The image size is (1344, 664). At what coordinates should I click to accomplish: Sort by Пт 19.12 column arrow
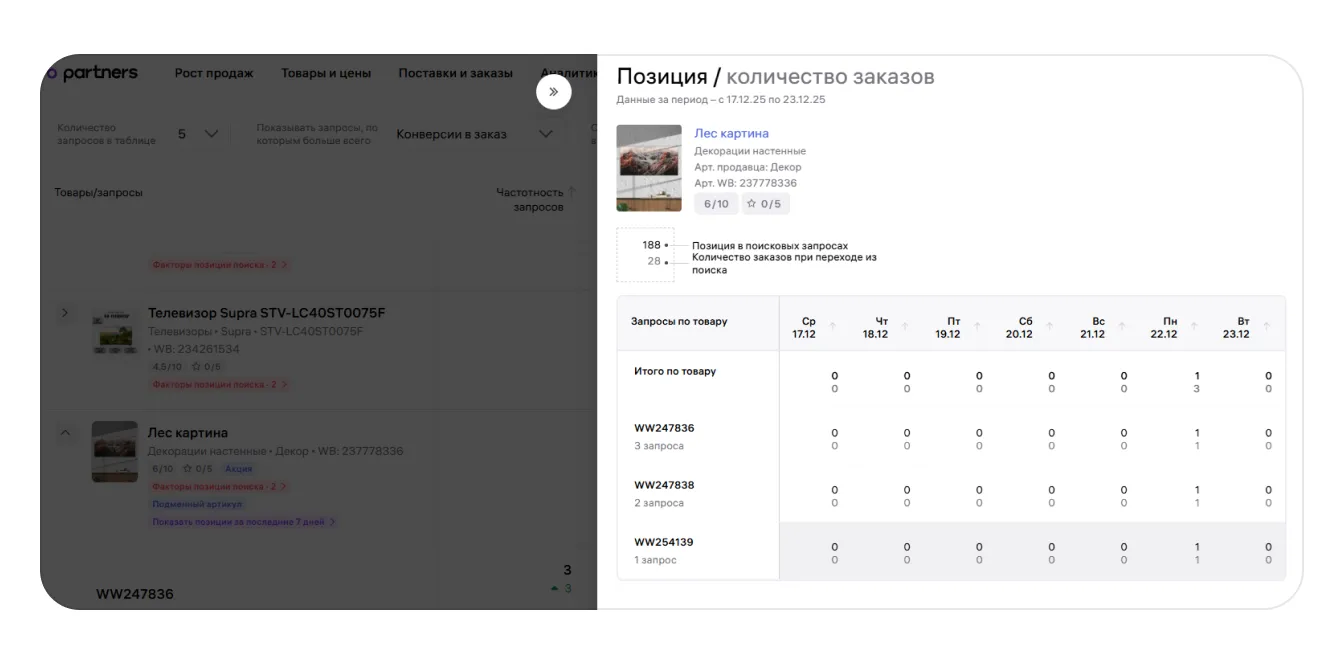tap(977, 326)
